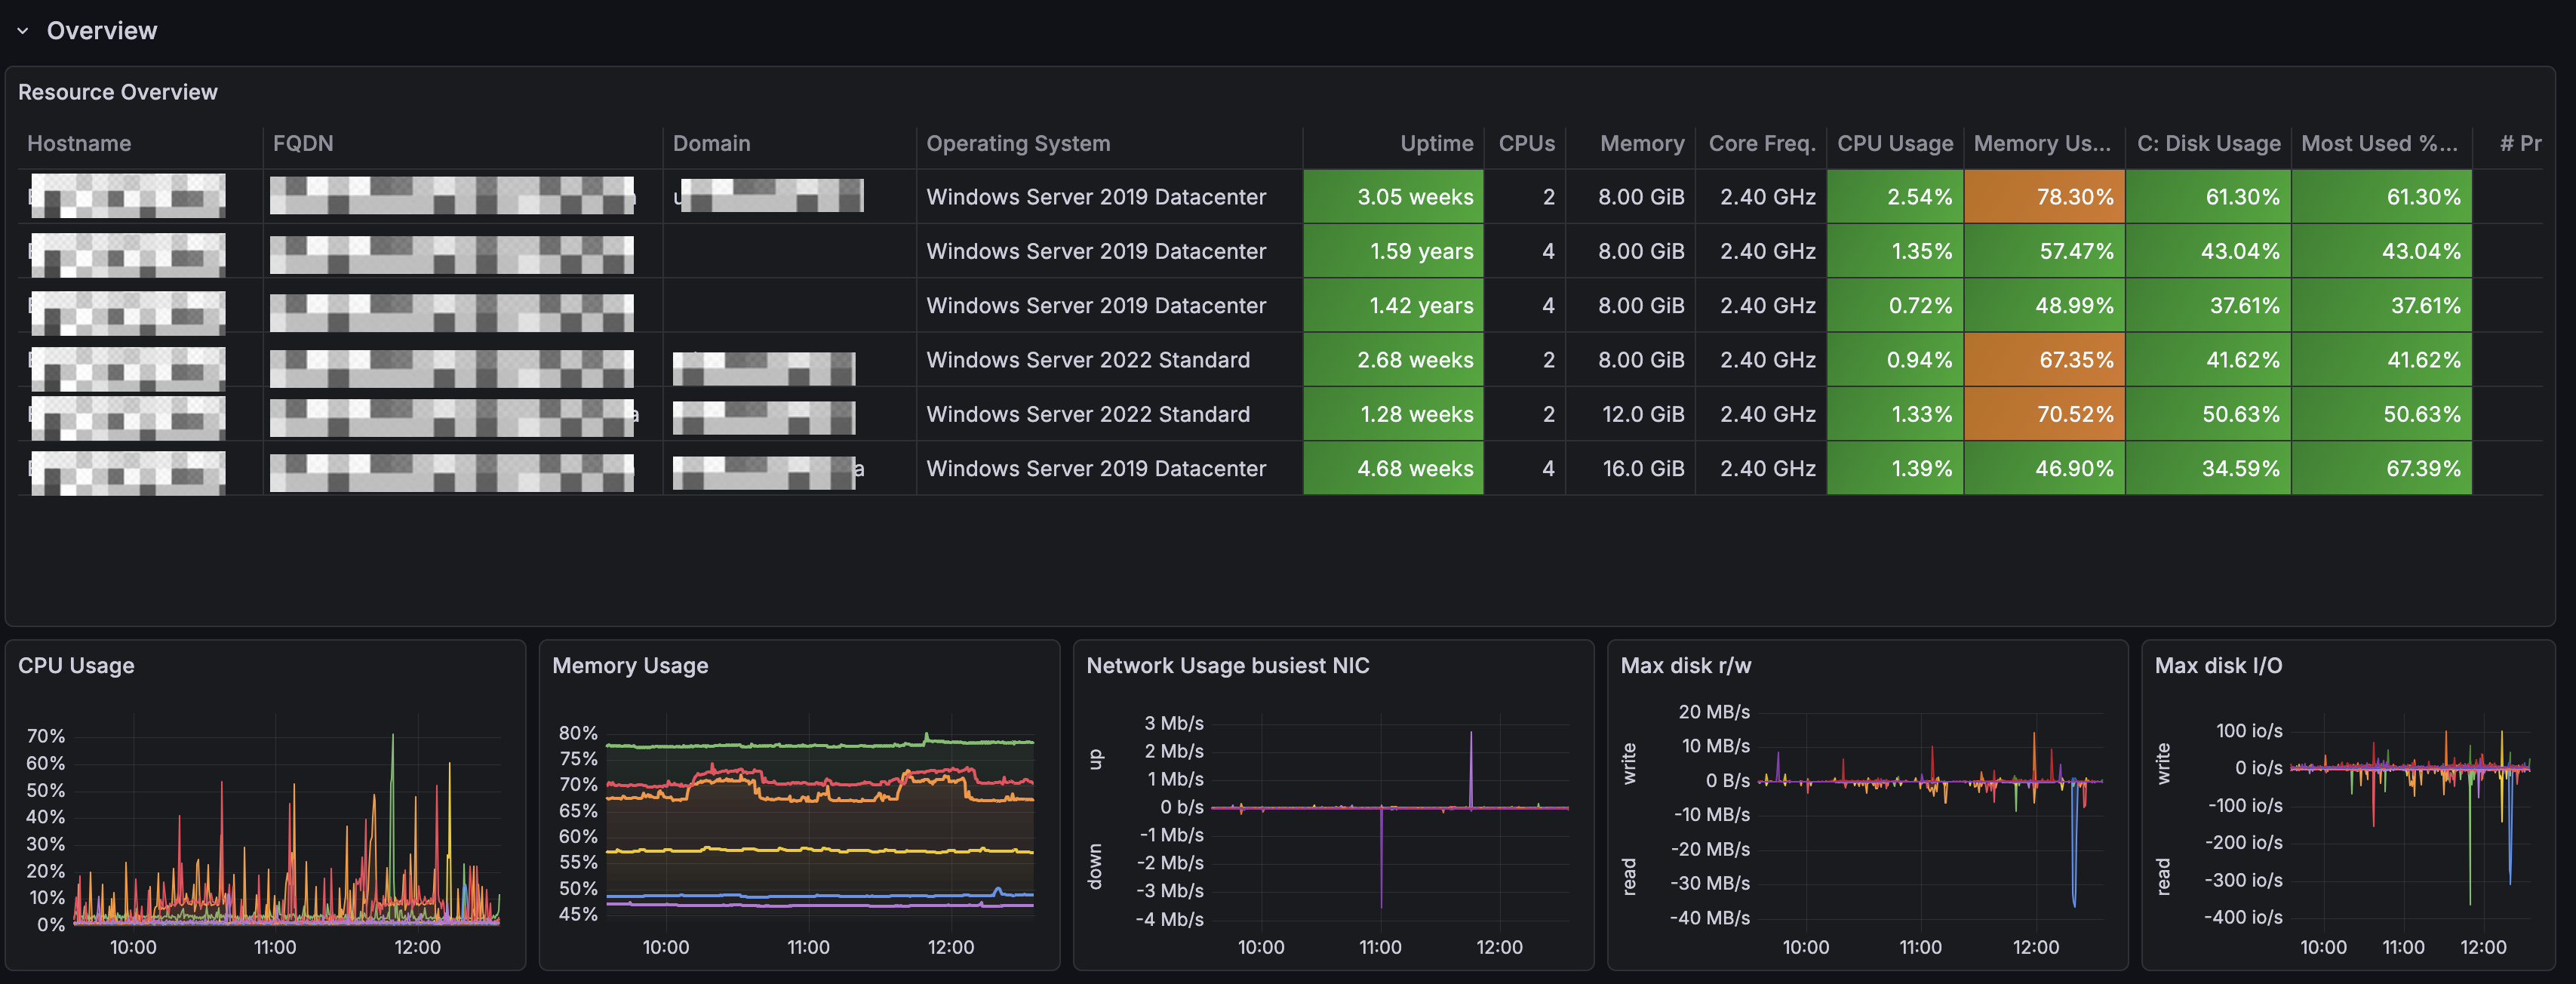Click the Max disk I/O panel title

(2220, 665)
